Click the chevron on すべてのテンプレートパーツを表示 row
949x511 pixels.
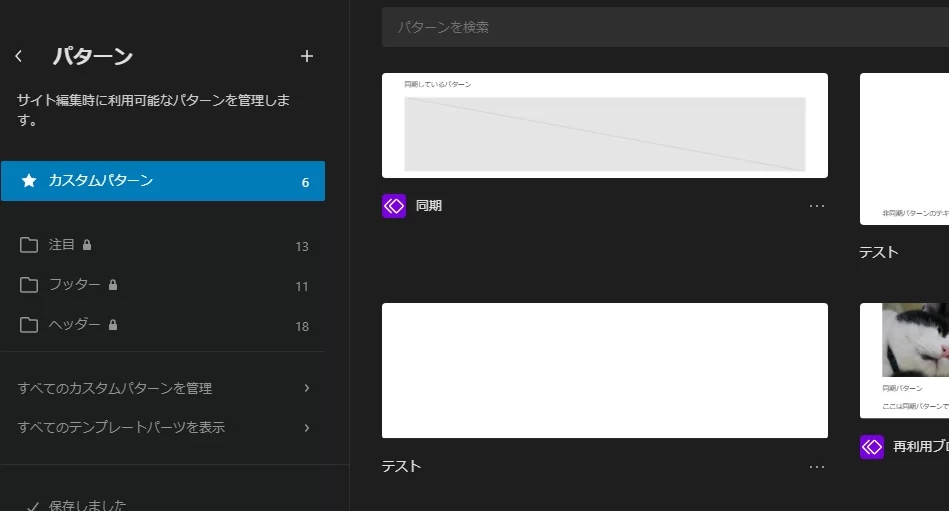coord(307,427)
